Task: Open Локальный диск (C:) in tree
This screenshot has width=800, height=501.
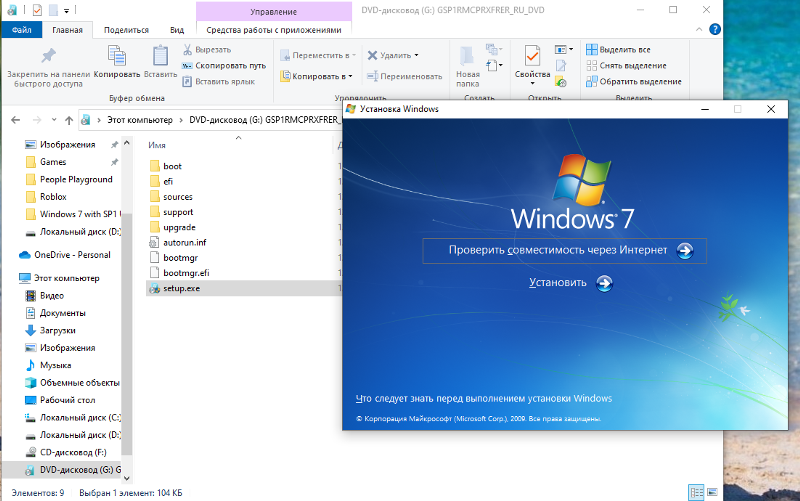Action: pos(80,417)
